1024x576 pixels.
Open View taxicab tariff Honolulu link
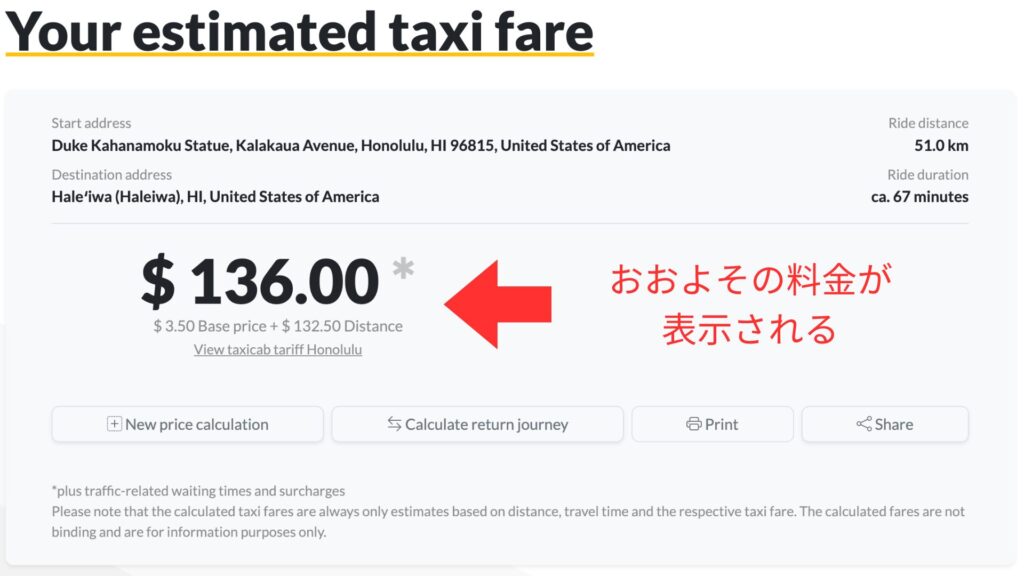point(278,349)
